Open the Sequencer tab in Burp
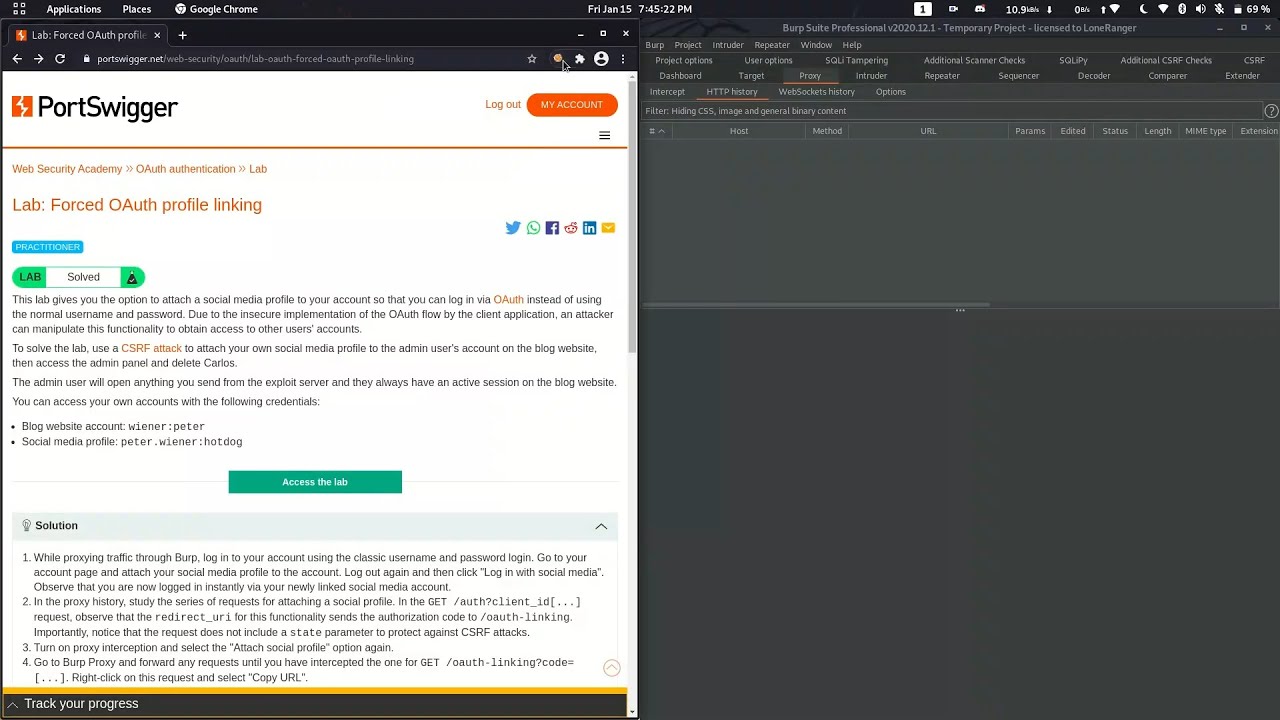This screenshot has height=720, width=1280. pyautogui.click(x=1019, y=76)
